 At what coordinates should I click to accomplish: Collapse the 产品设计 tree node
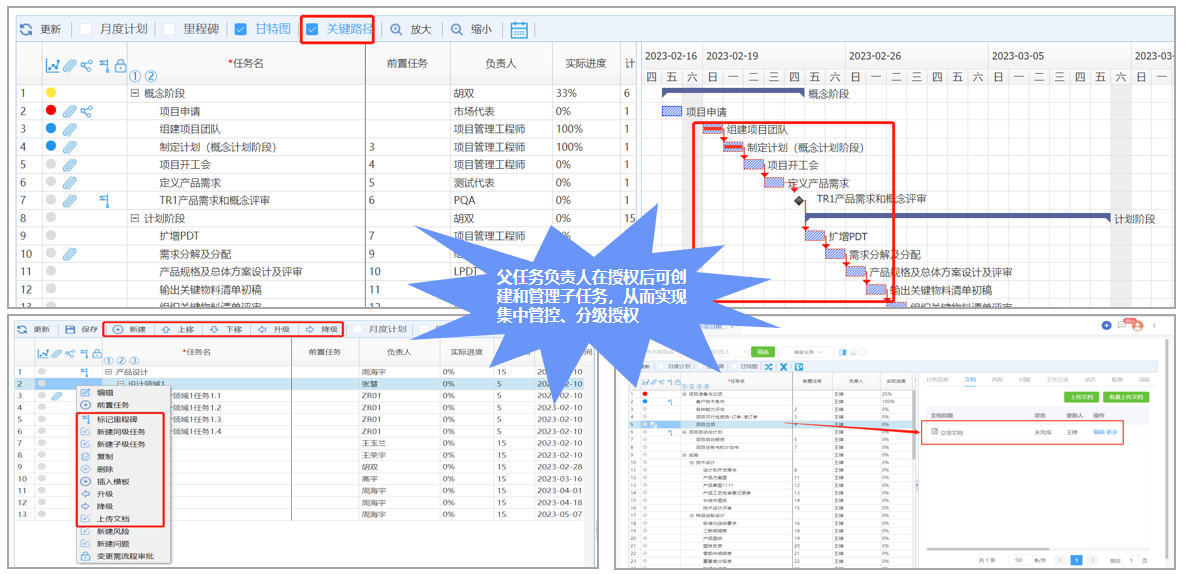pos(108,371)
